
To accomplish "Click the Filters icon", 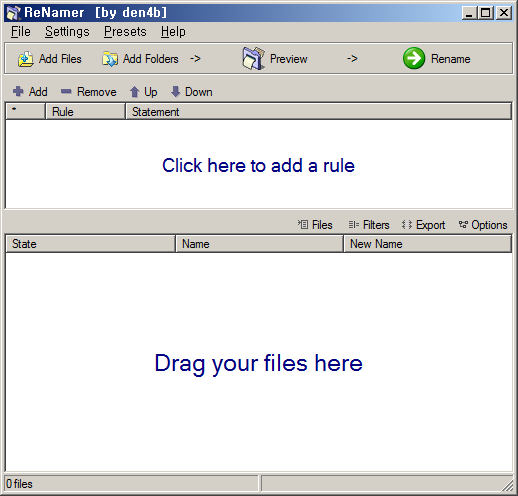I will coord(354,225).
